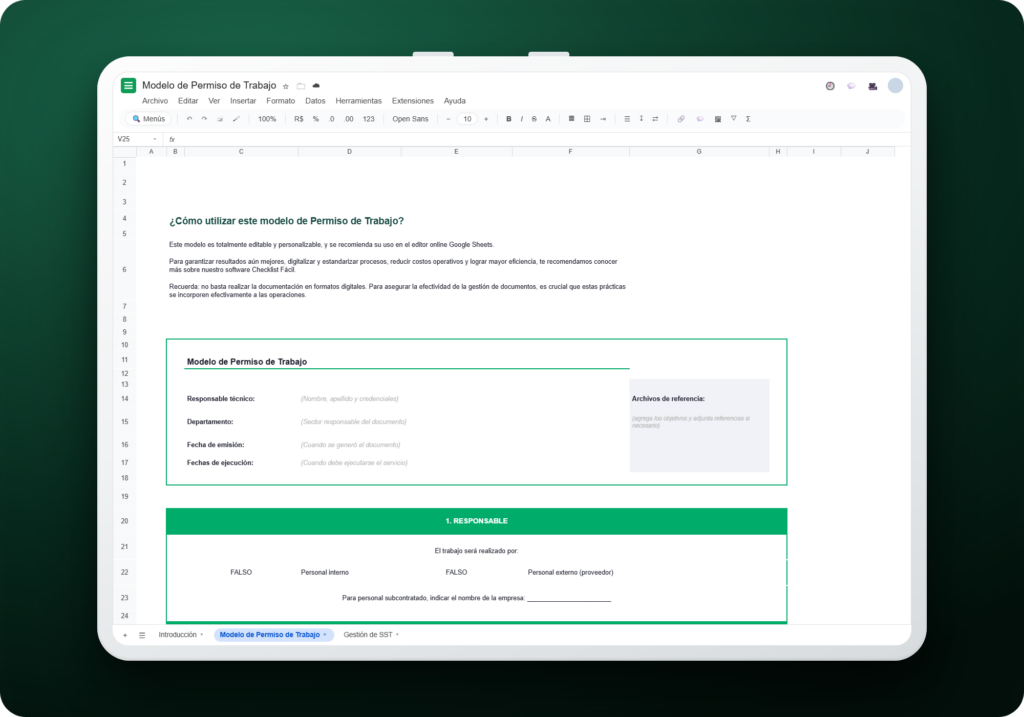Insert a link using the link icon
The image size is (1024, 717).
[x=681, y=119]
